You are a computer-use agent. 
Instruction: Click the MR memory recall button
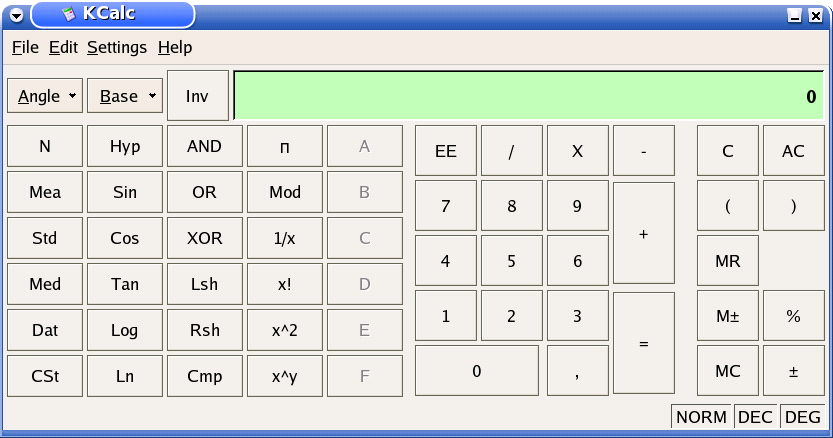[728, 260]
